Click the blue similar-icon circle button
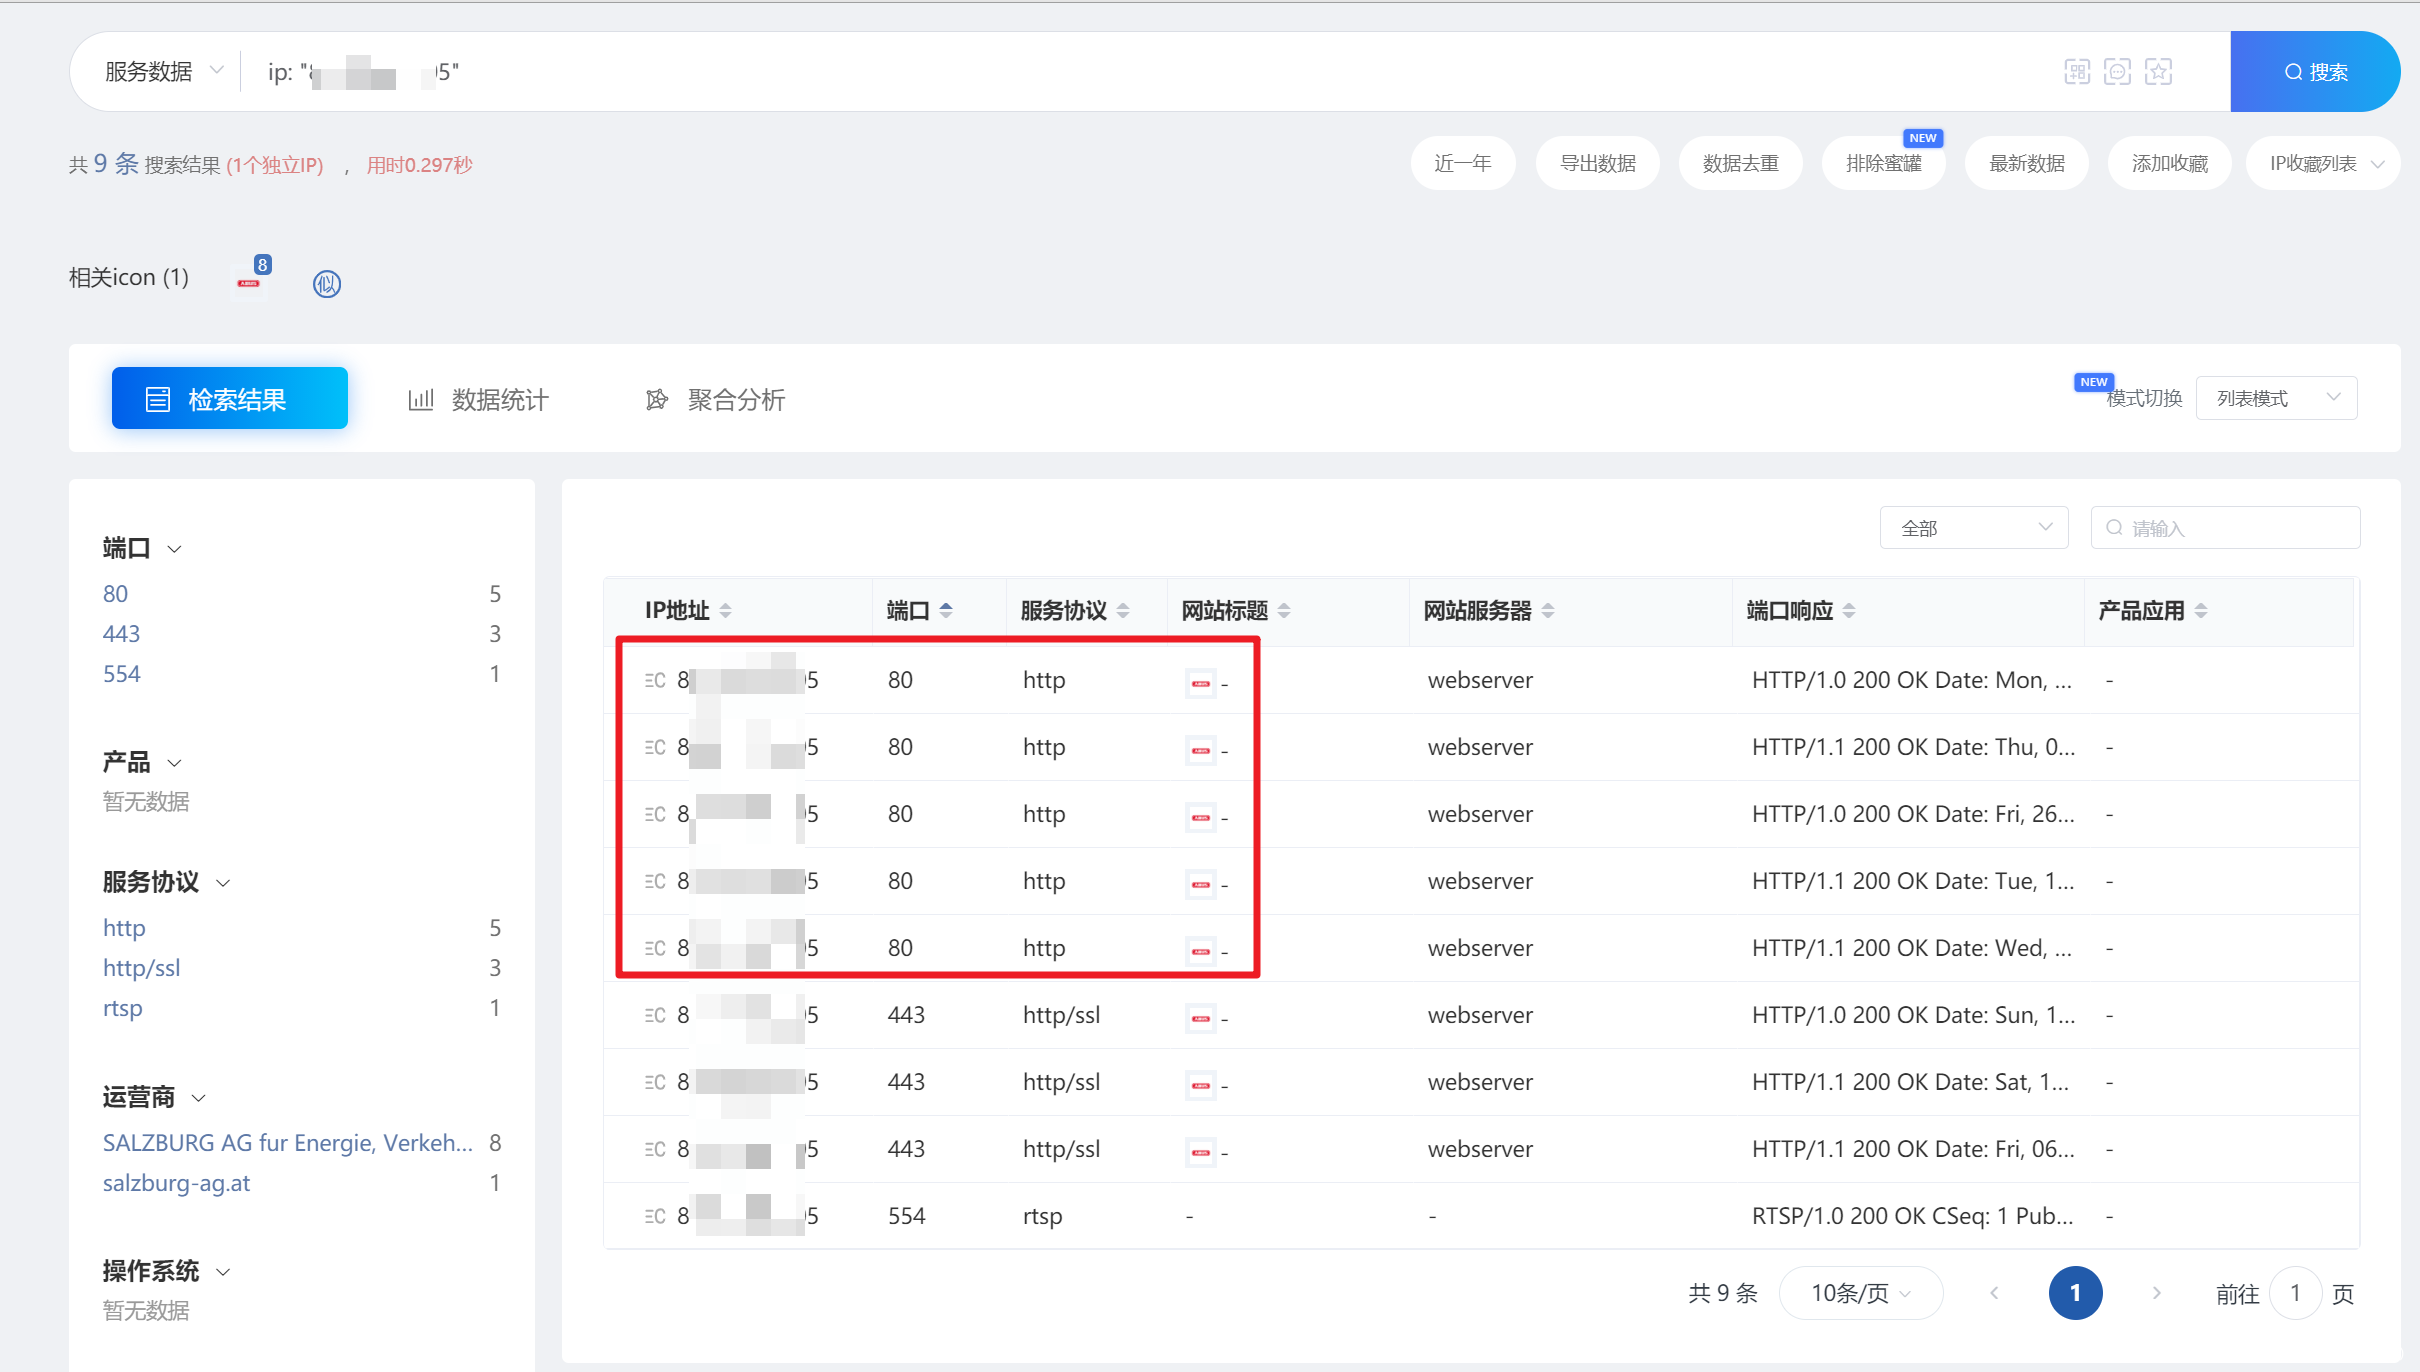 tap(327, 284)
